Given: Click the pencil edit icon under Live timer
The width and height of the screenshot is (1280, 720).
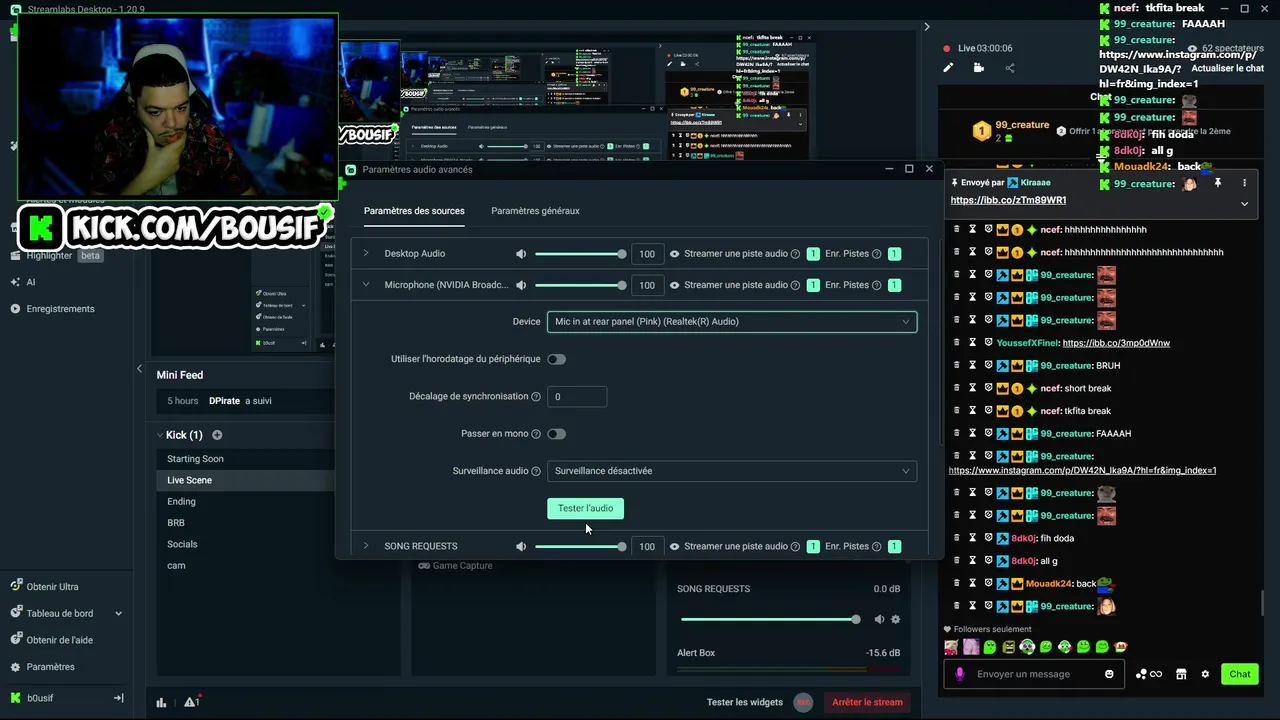Looking at the screenshot, I should click(x=948, y=68).
